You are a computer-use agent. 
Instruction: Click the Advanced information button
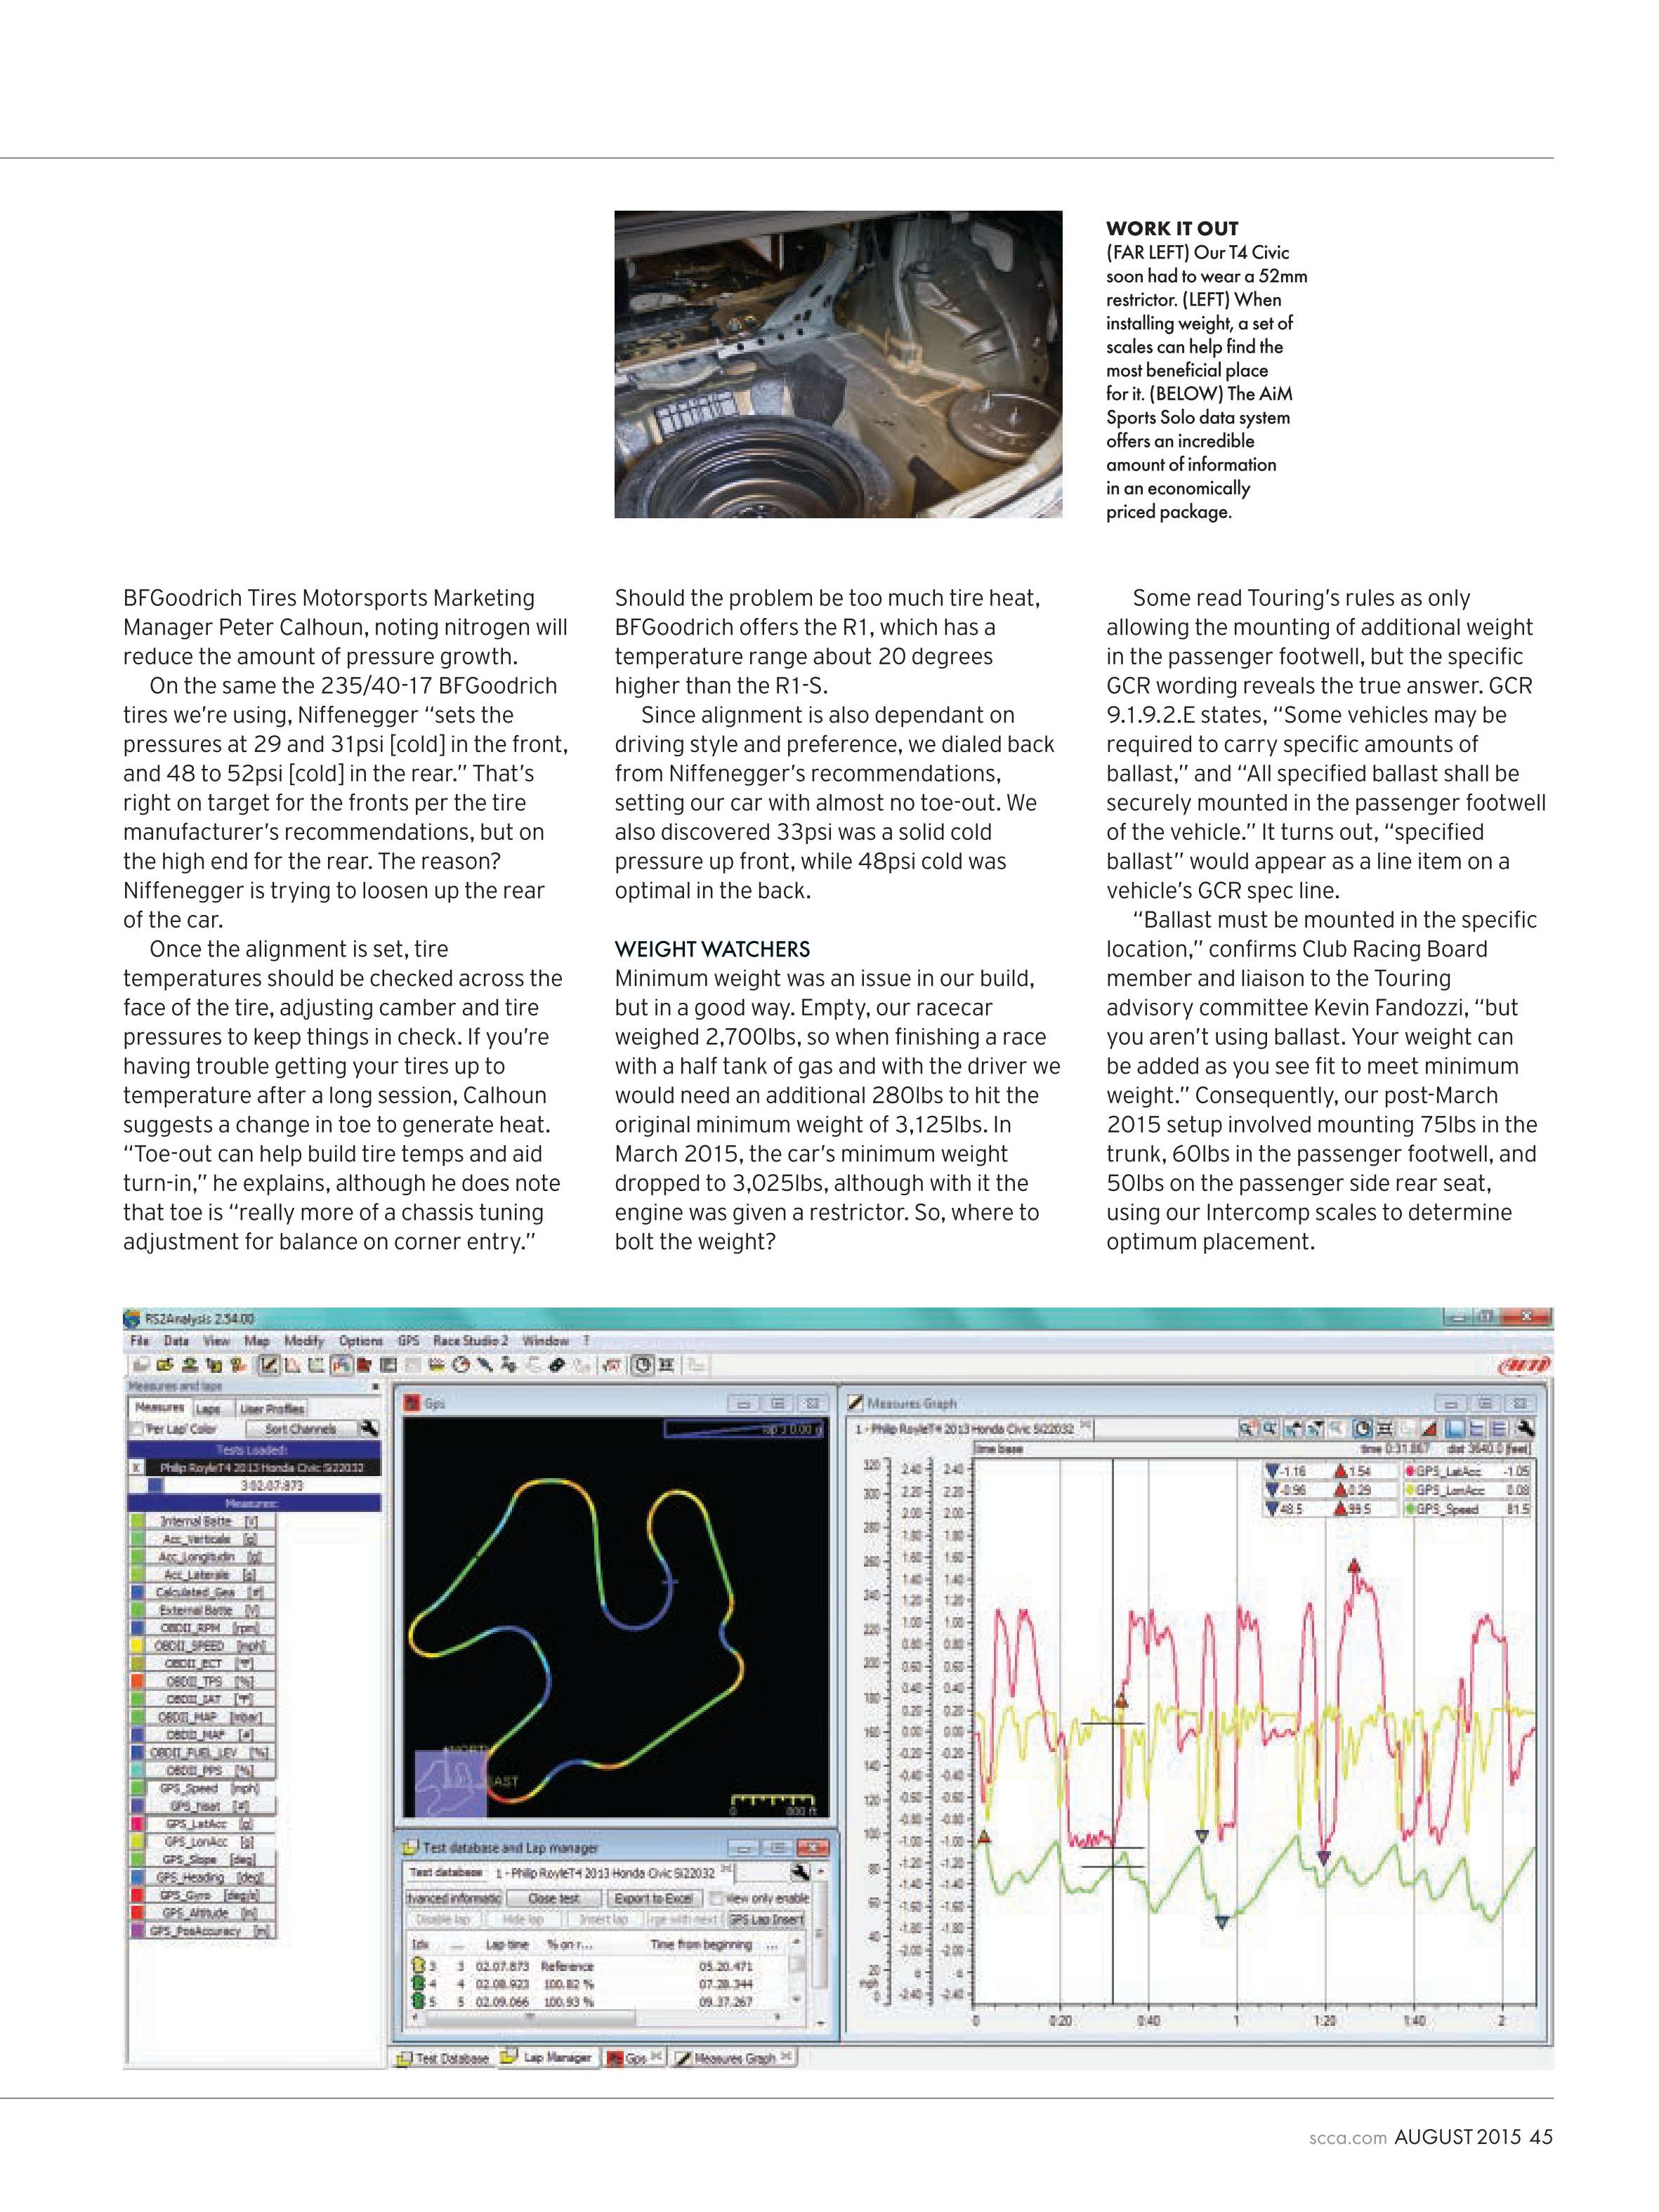453,1898
